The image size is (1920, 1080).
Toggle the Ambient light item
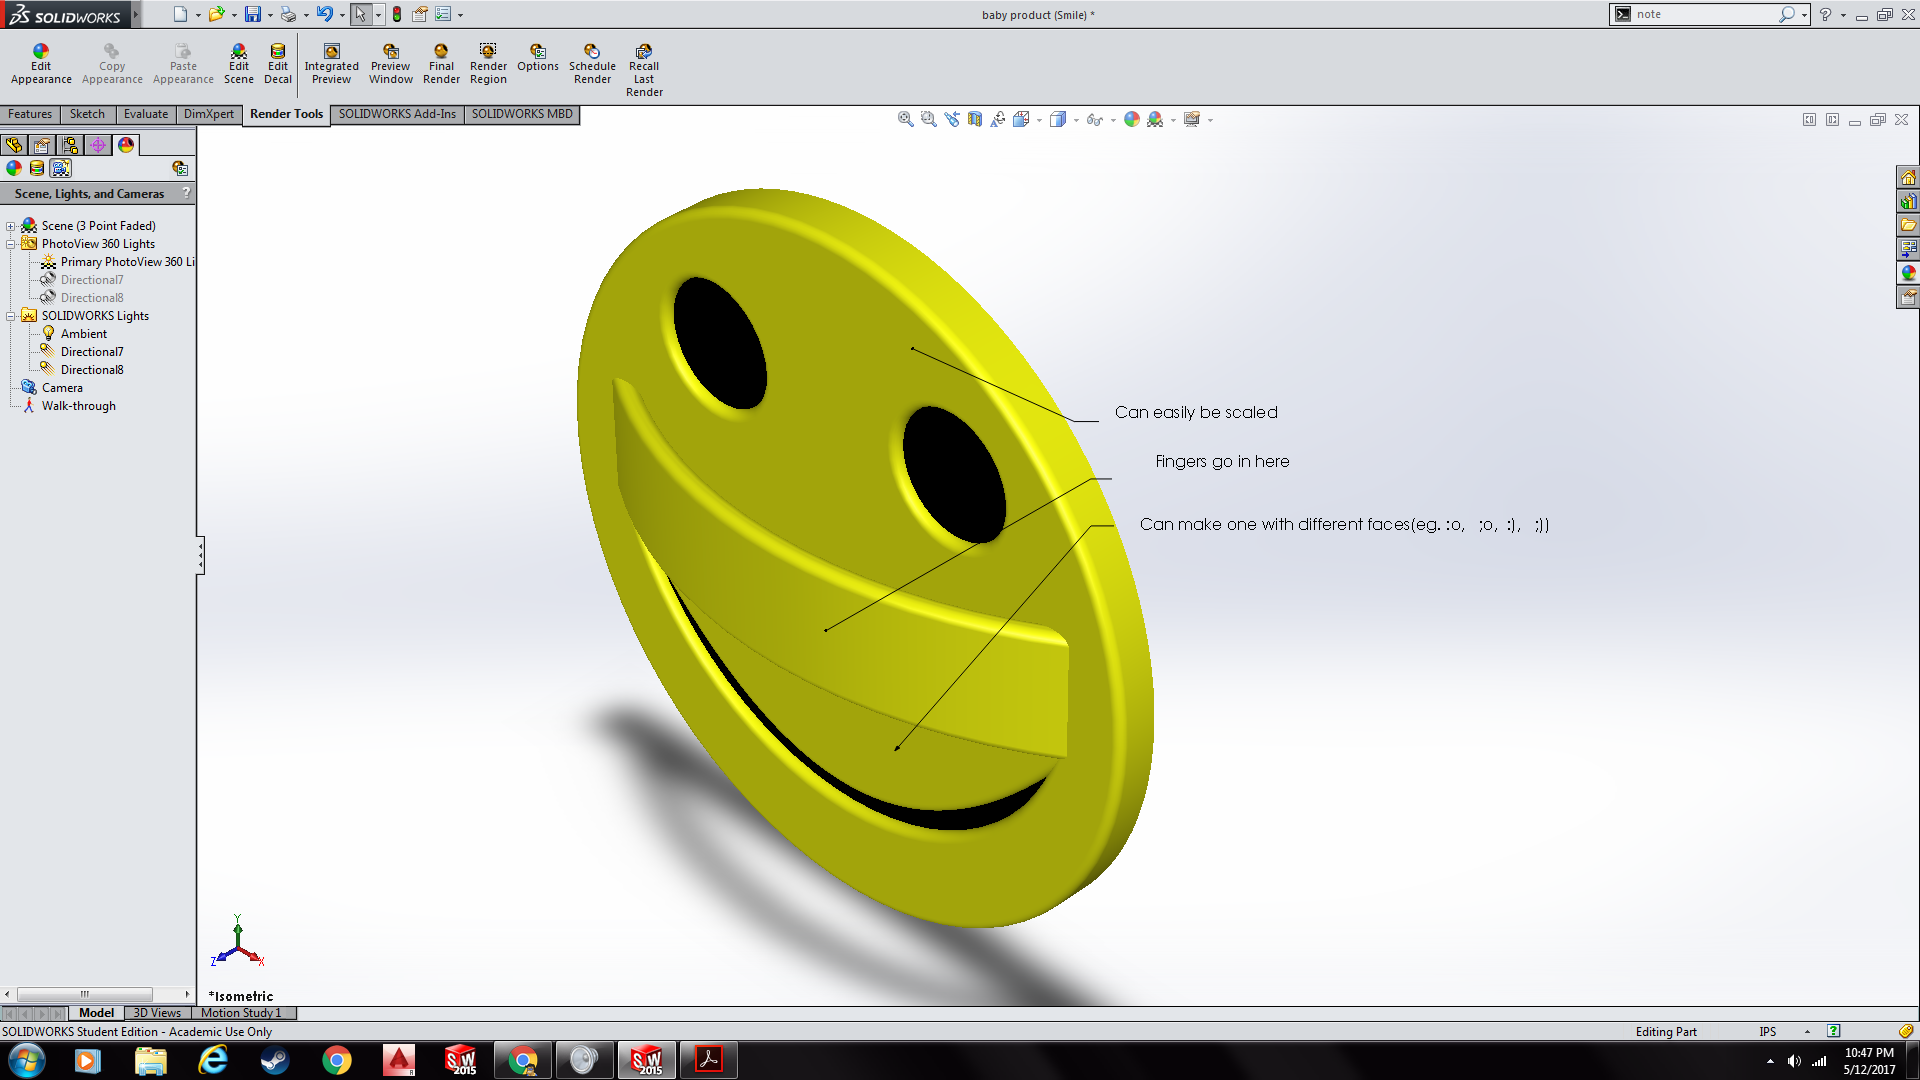click(83, 334)
